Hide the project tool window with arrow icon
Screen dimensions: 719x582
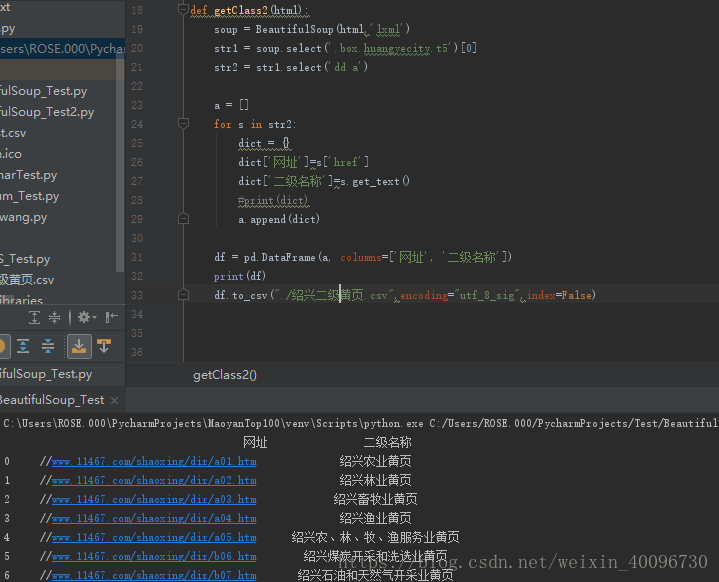click(x=112, y=317)
